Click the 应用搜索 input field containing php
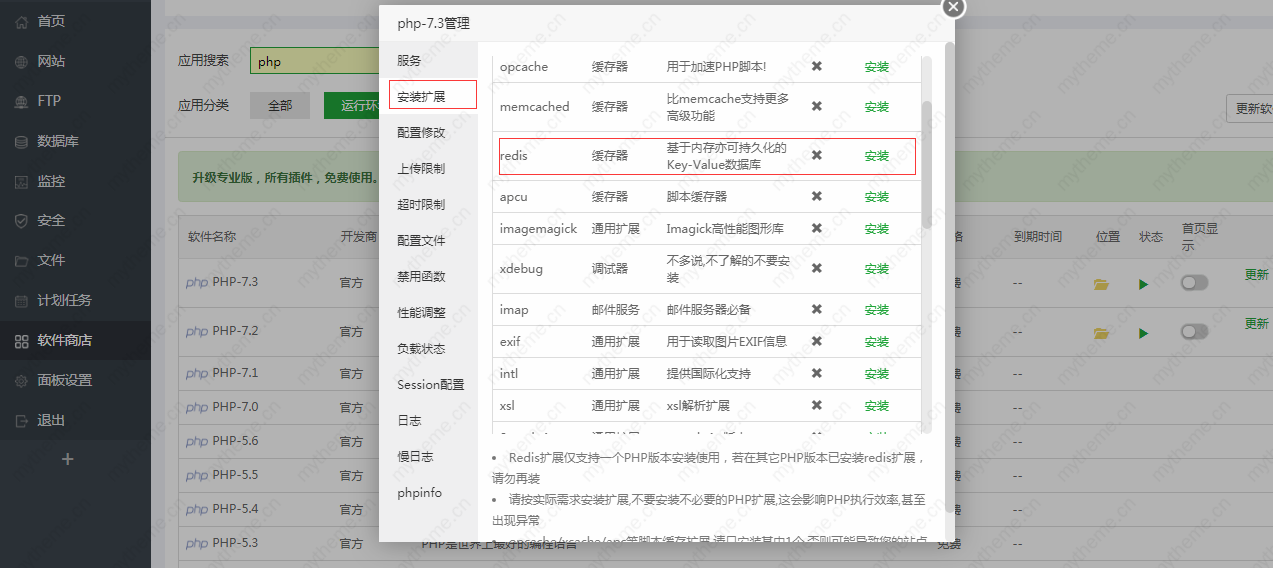Screen dimensions: 1273x568 [312, 61]
